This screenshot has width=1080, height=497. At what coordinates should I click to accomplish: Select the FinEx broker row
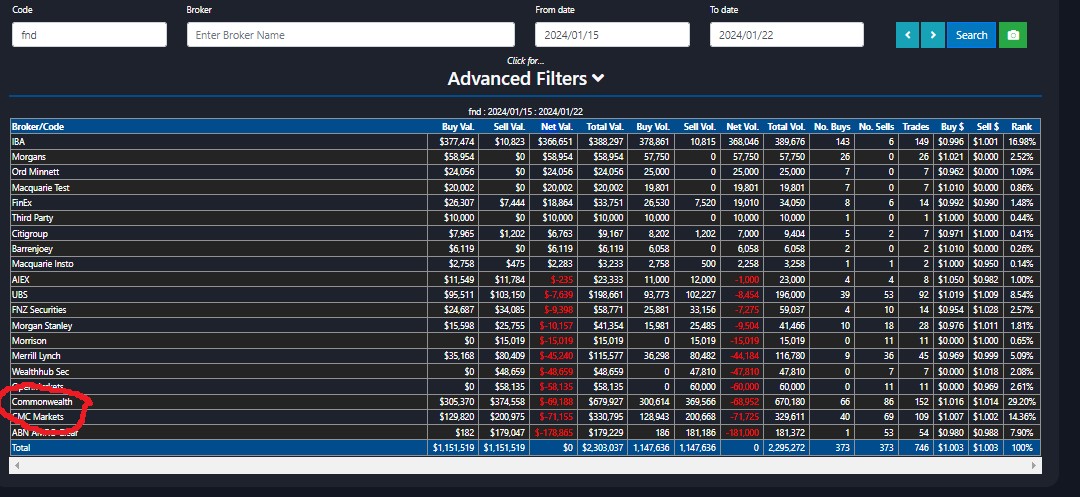525,202
